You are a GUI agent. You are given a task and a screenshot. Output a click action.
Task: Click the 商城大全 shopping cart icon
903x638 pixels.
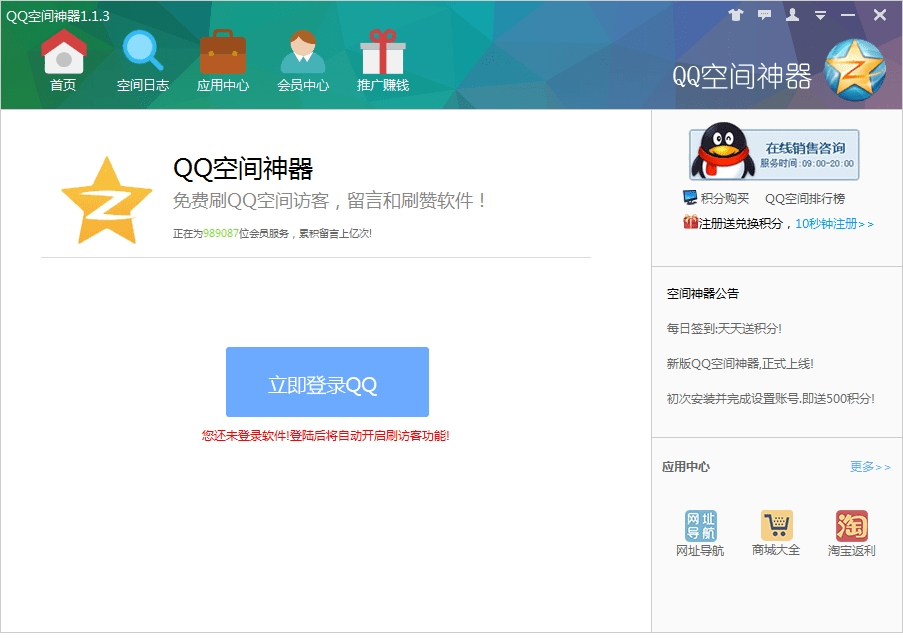click(x=776, y=527)
